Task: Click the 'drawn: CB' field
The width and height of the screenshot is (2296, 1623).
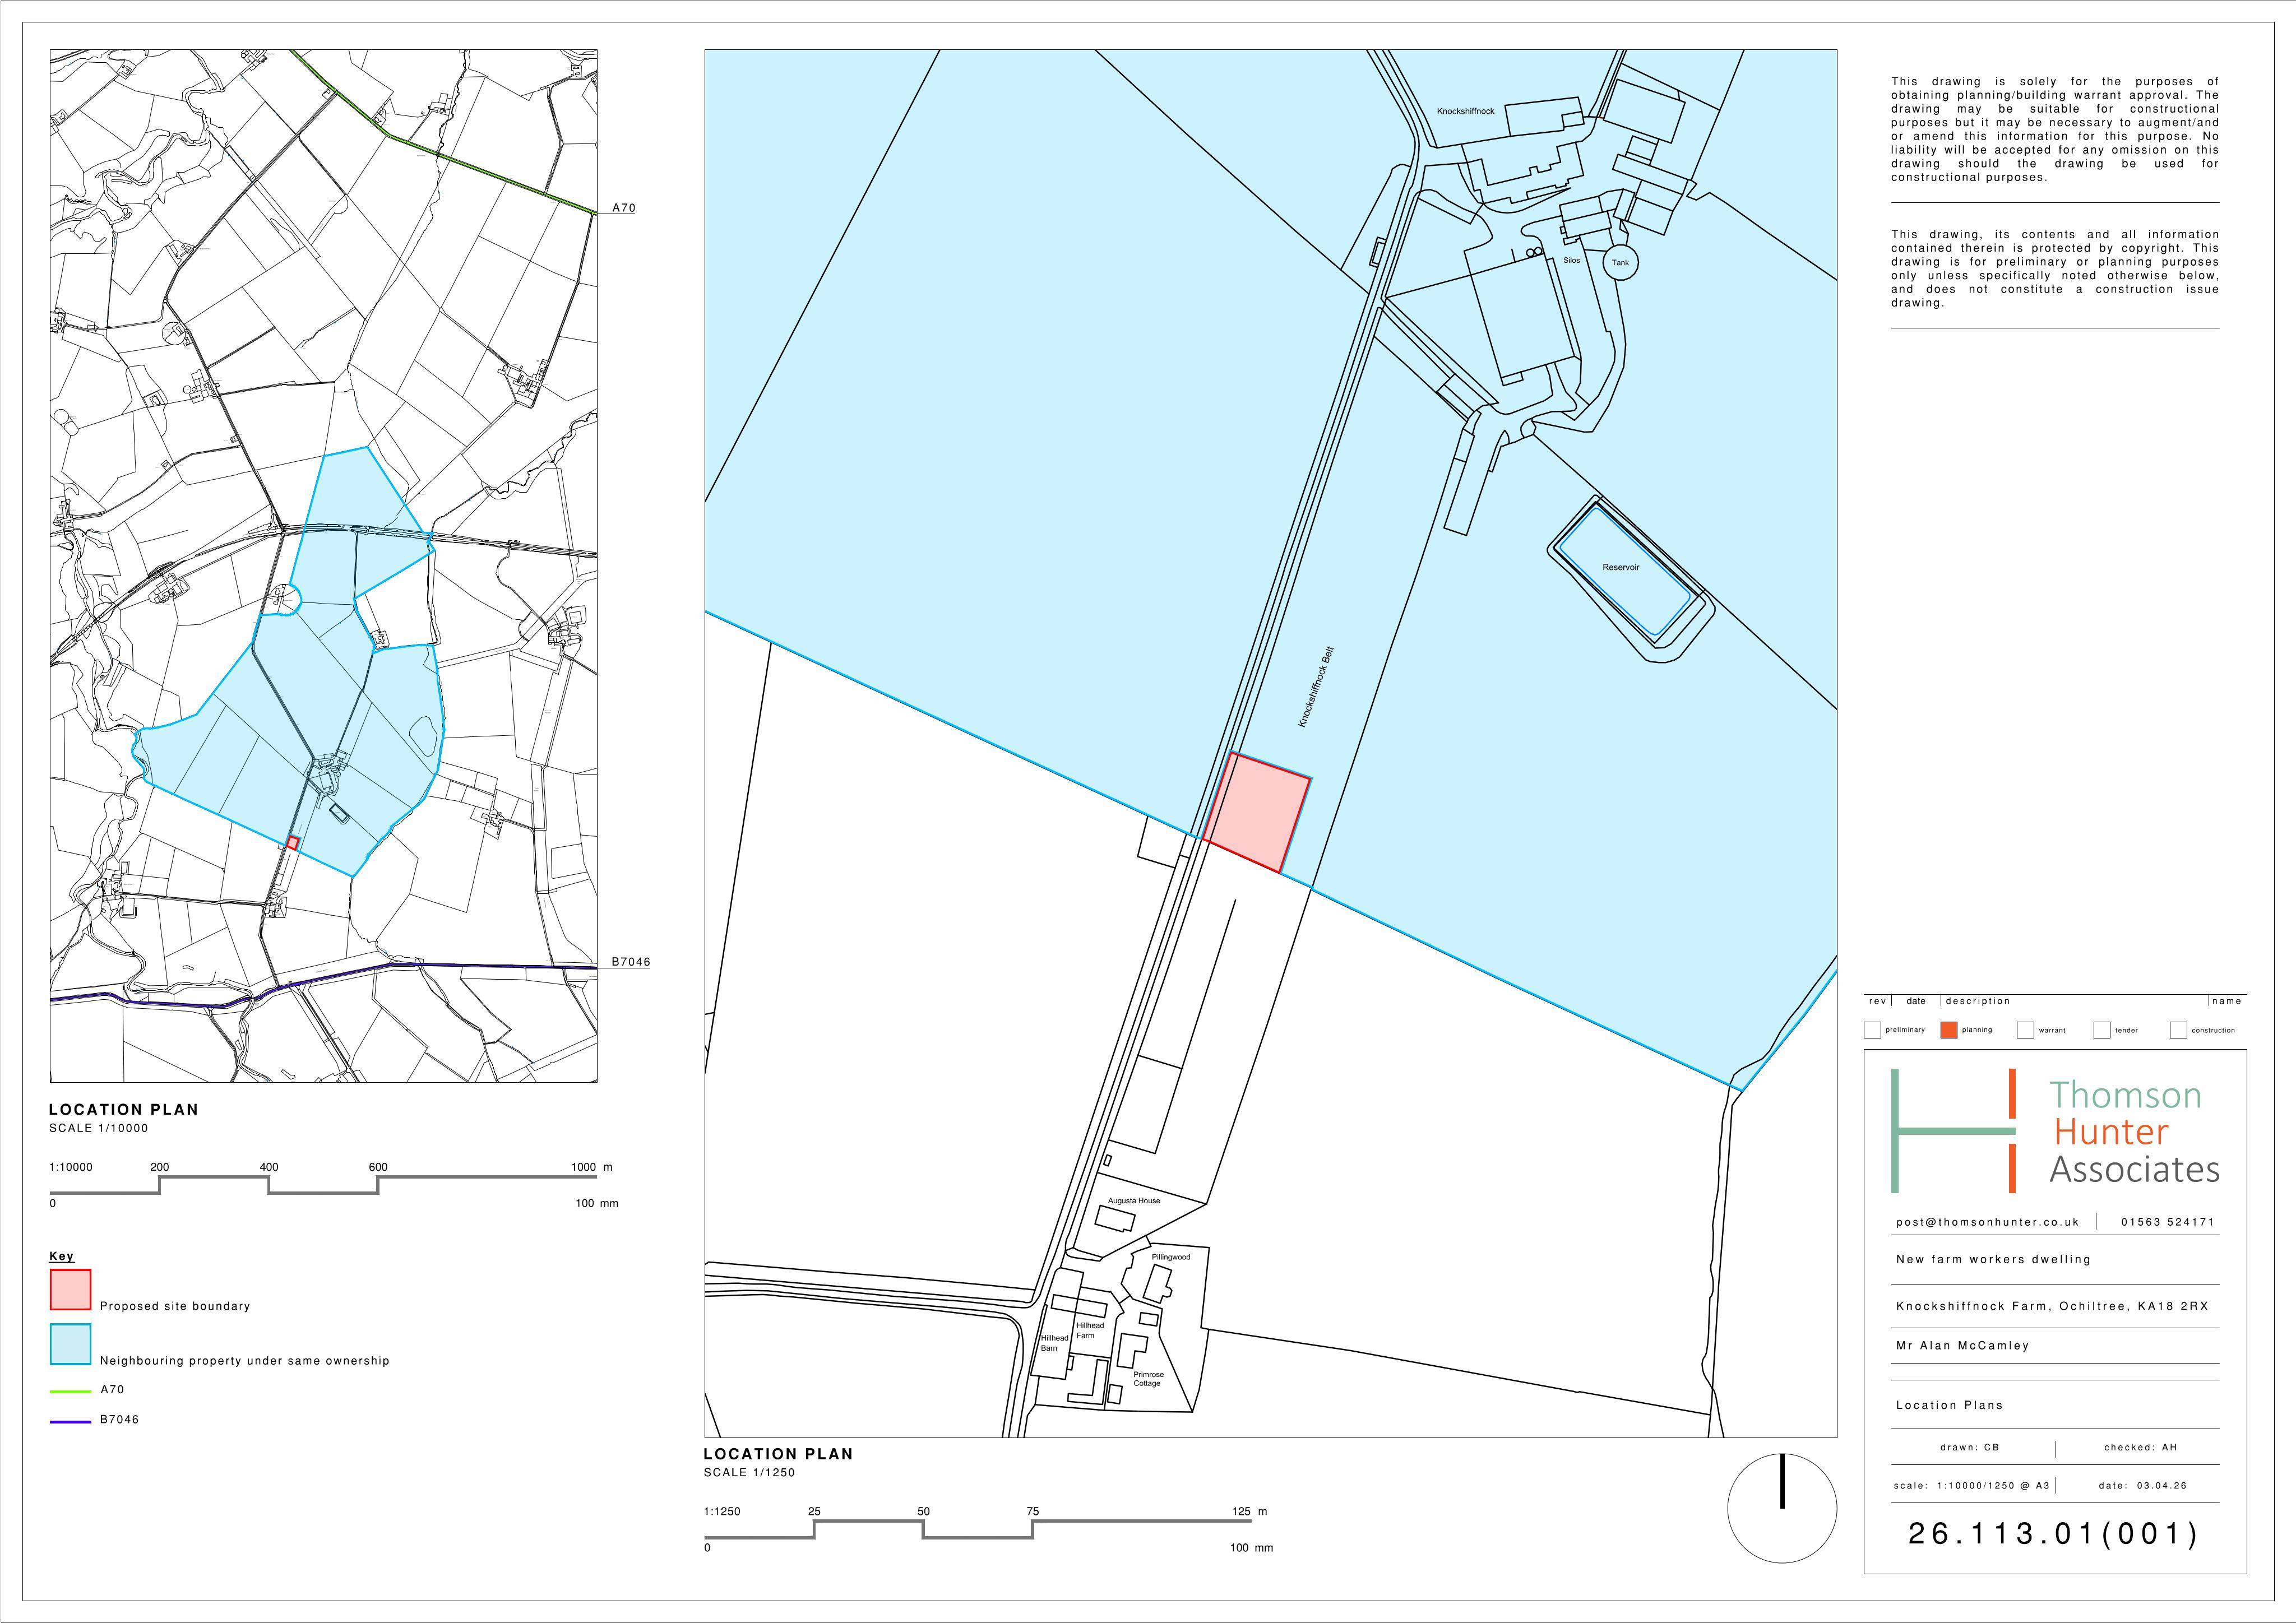Action: point(1969,1447)
